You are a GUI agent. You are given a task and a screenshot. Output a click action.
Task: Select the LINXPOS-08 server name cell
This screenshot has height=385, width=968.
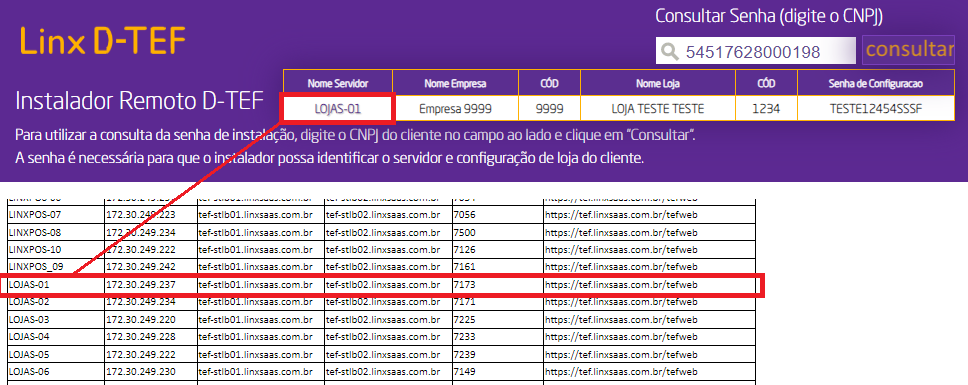[x=56, y=232]
